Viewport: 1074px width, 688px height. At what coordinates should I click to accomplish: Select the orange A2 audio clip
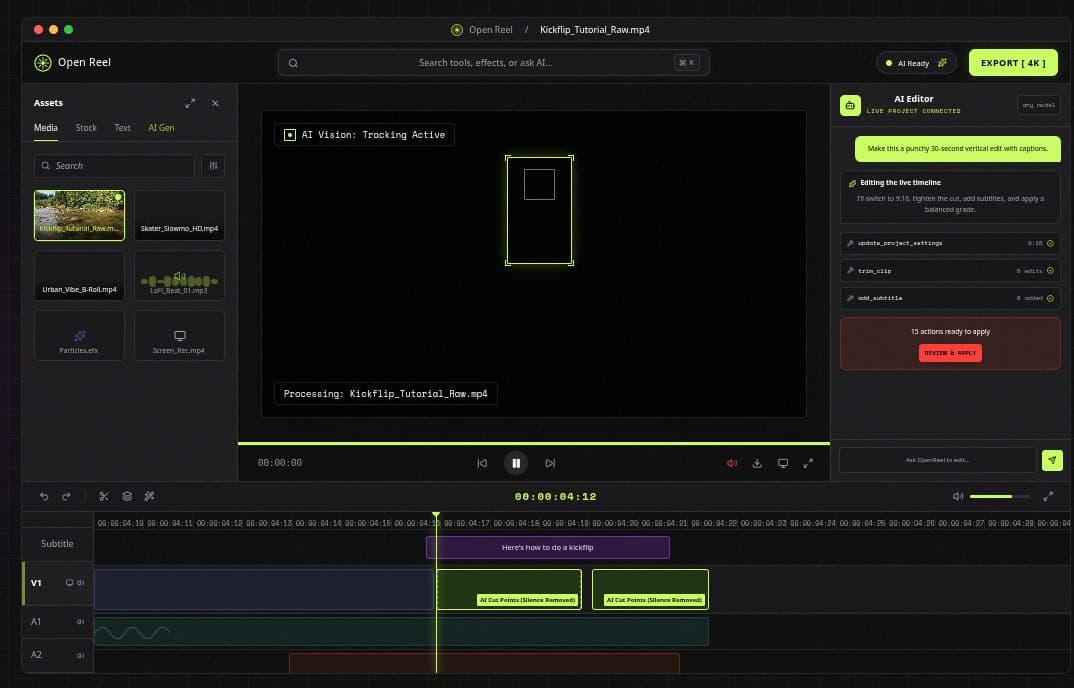[484, 663]
